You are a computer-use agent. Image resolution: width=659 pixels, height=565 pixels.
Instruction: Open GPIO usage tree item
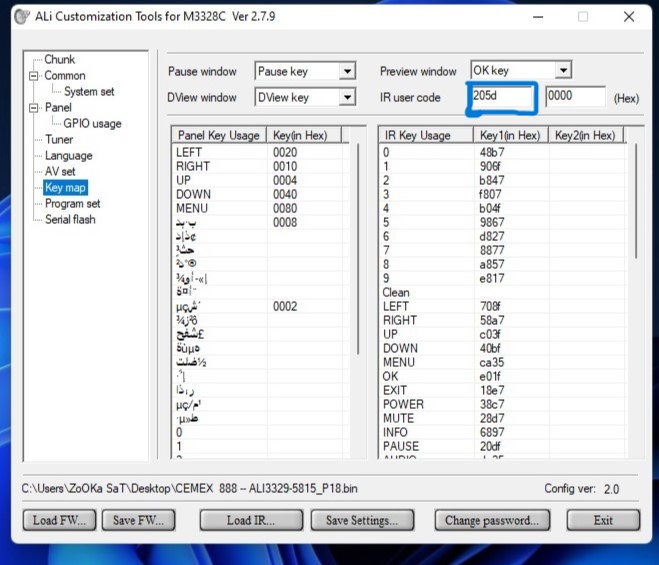click(x=92, y=124)
